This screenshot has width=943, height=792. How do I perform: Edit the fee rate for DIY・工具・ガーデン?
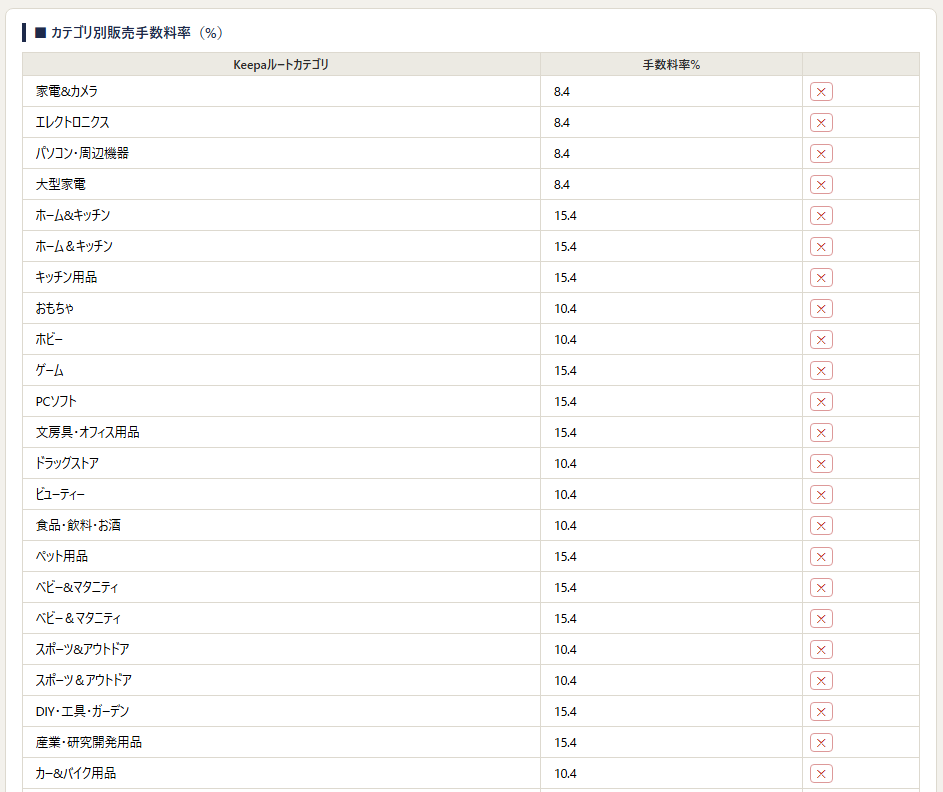[671, 711]
